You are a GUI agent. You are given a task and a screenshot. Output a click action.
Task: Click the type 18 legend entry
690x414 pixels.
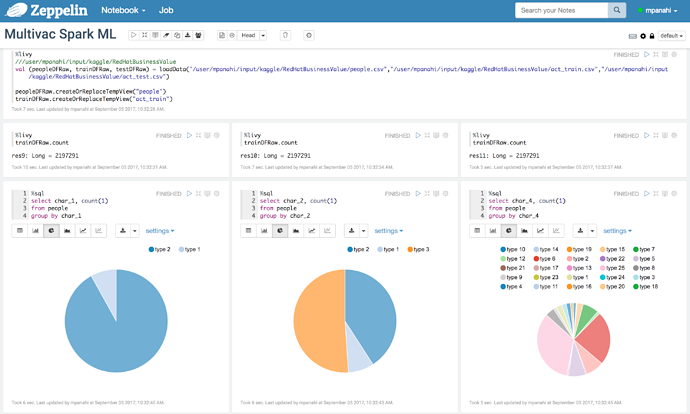coord(646,286)
